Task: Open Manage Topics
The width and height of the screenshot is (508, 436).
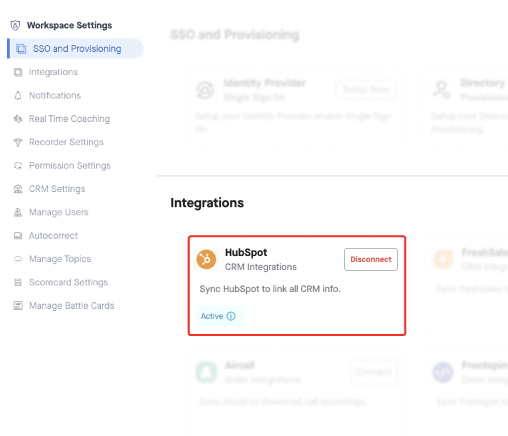Action: click(60, 259)
